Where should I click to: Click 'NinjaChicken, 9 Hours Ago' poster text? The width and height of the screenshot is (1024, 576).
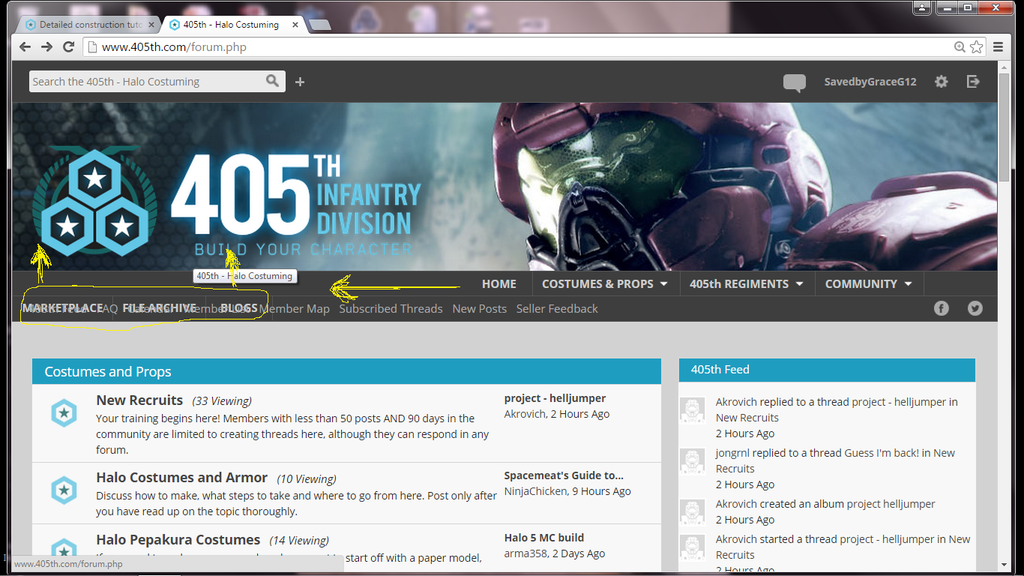click(567, 491)
